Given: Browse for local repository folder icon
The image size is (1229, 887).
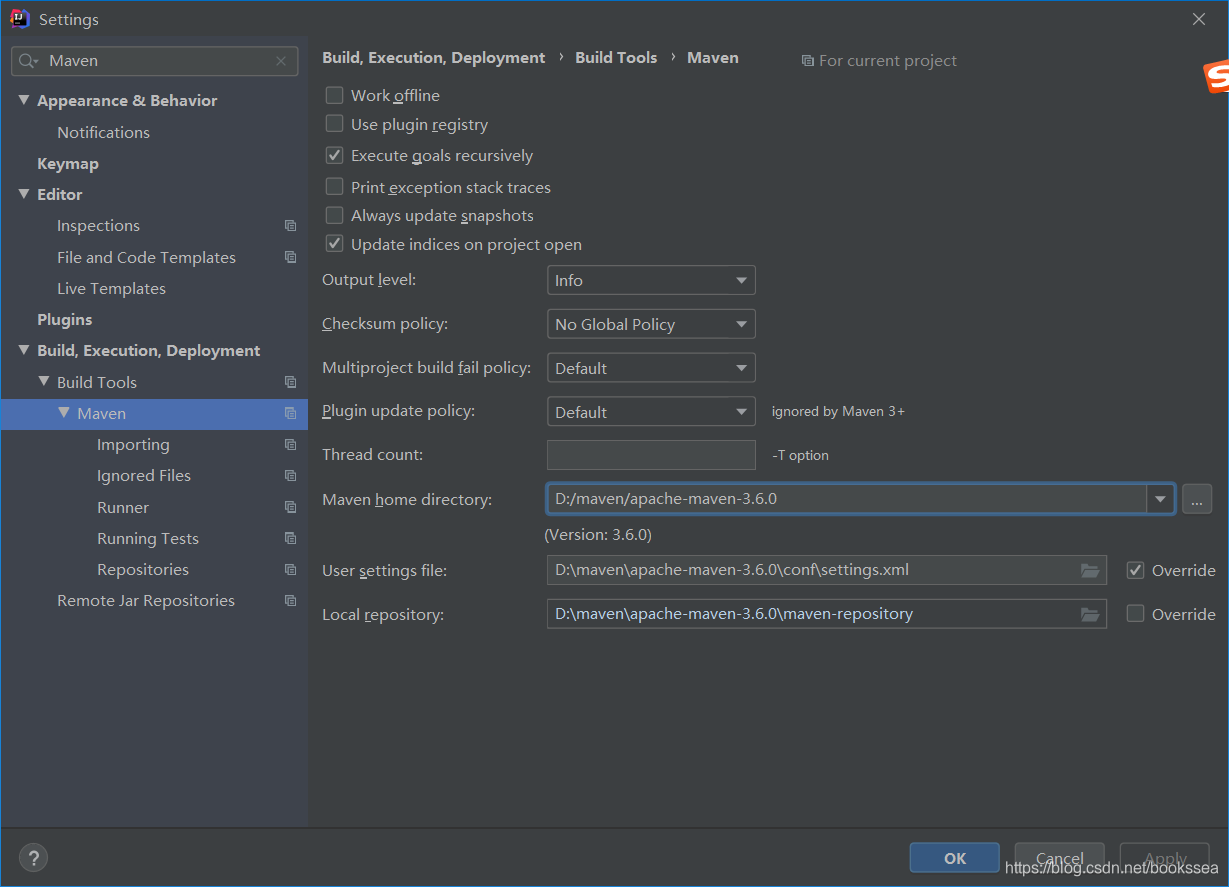Looking at the screenshot, I should coord(1090,614).
